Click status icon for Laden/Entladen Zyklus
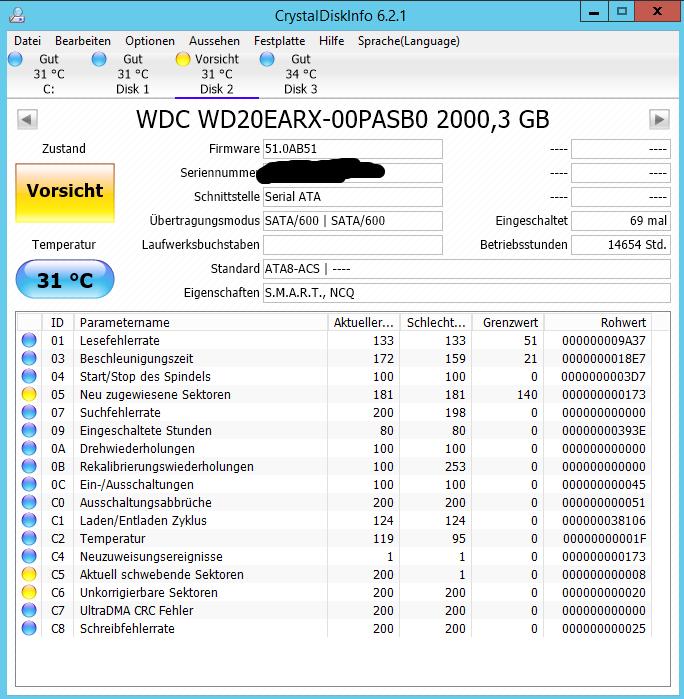The width and height of the screenshot is (684, 699). point(29,520)
